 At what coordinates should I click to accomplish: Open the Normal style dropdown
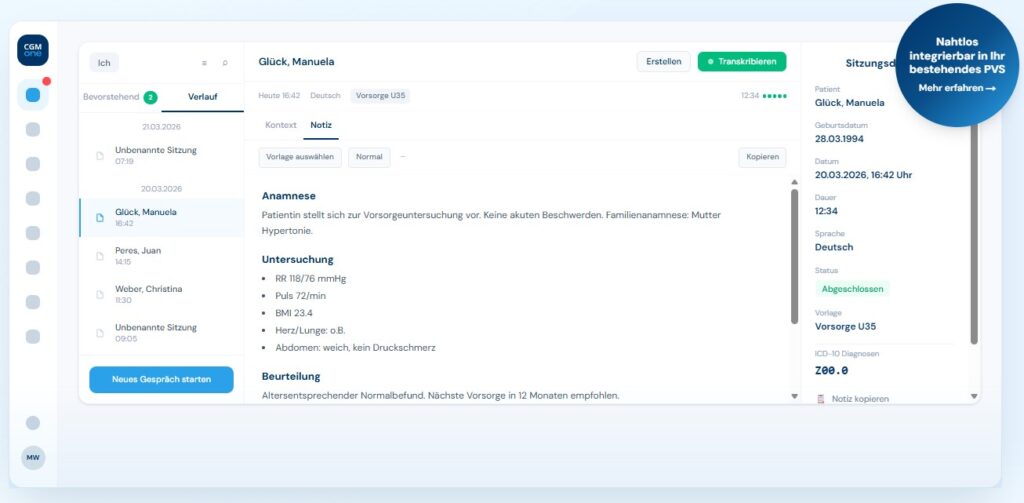[368, 157]
